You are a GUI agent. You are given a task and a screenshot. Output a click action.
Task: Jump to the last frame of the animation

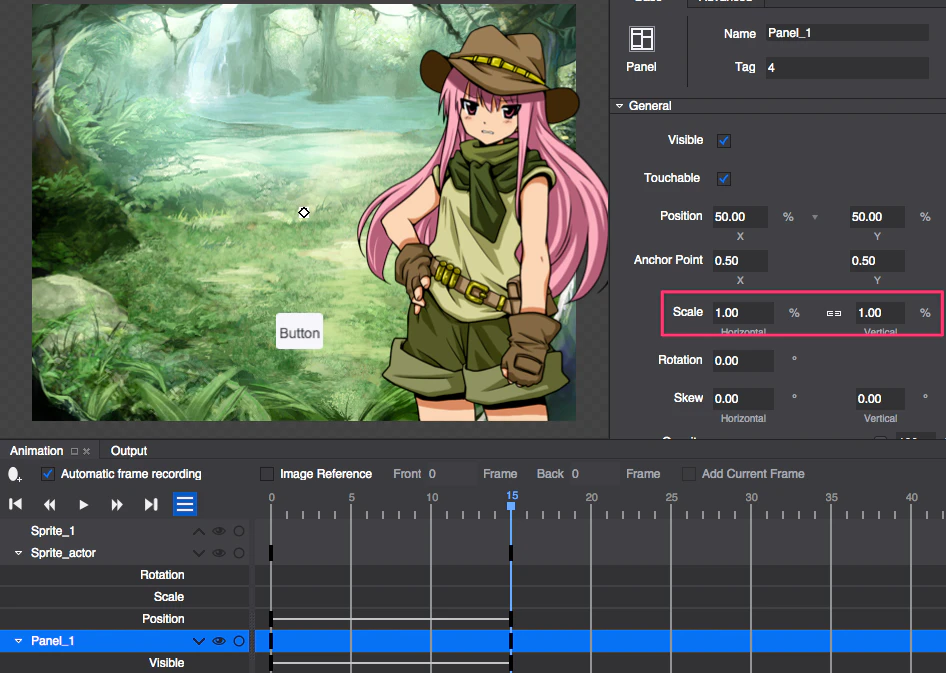(151, 504)
